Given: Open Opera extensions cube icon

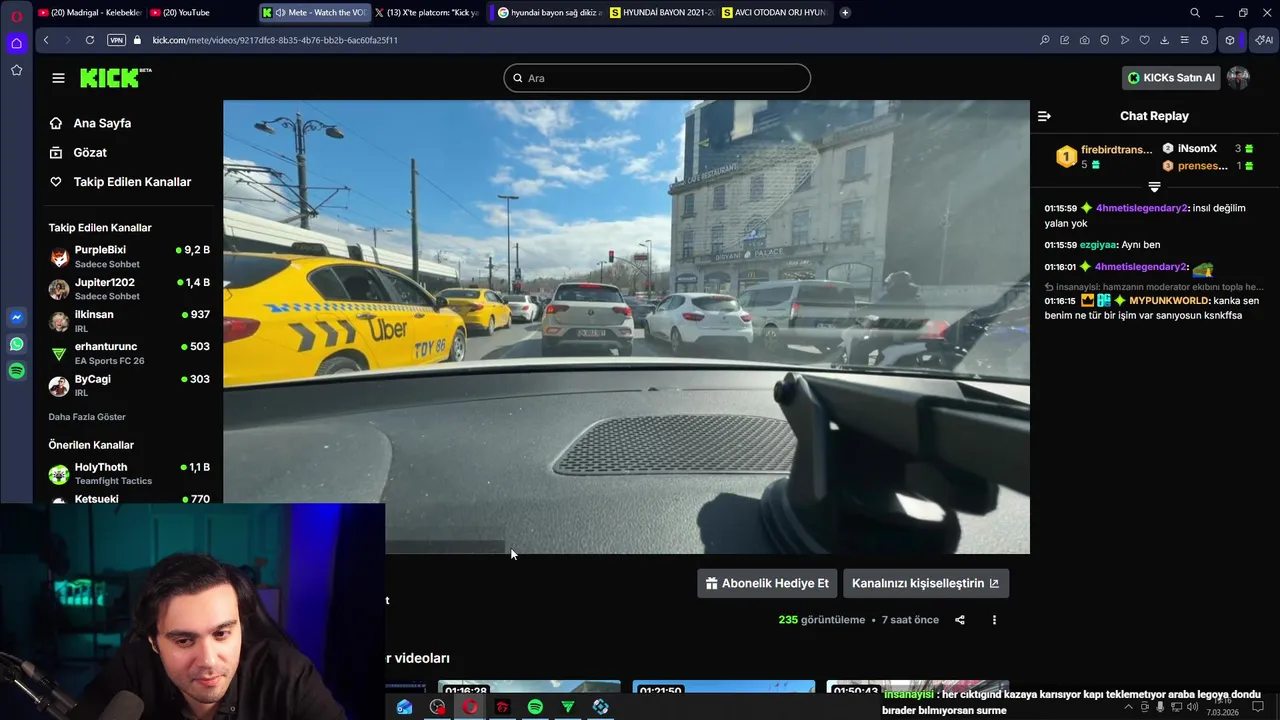Looking at the screenshot, I should (x=1230, y=40).
